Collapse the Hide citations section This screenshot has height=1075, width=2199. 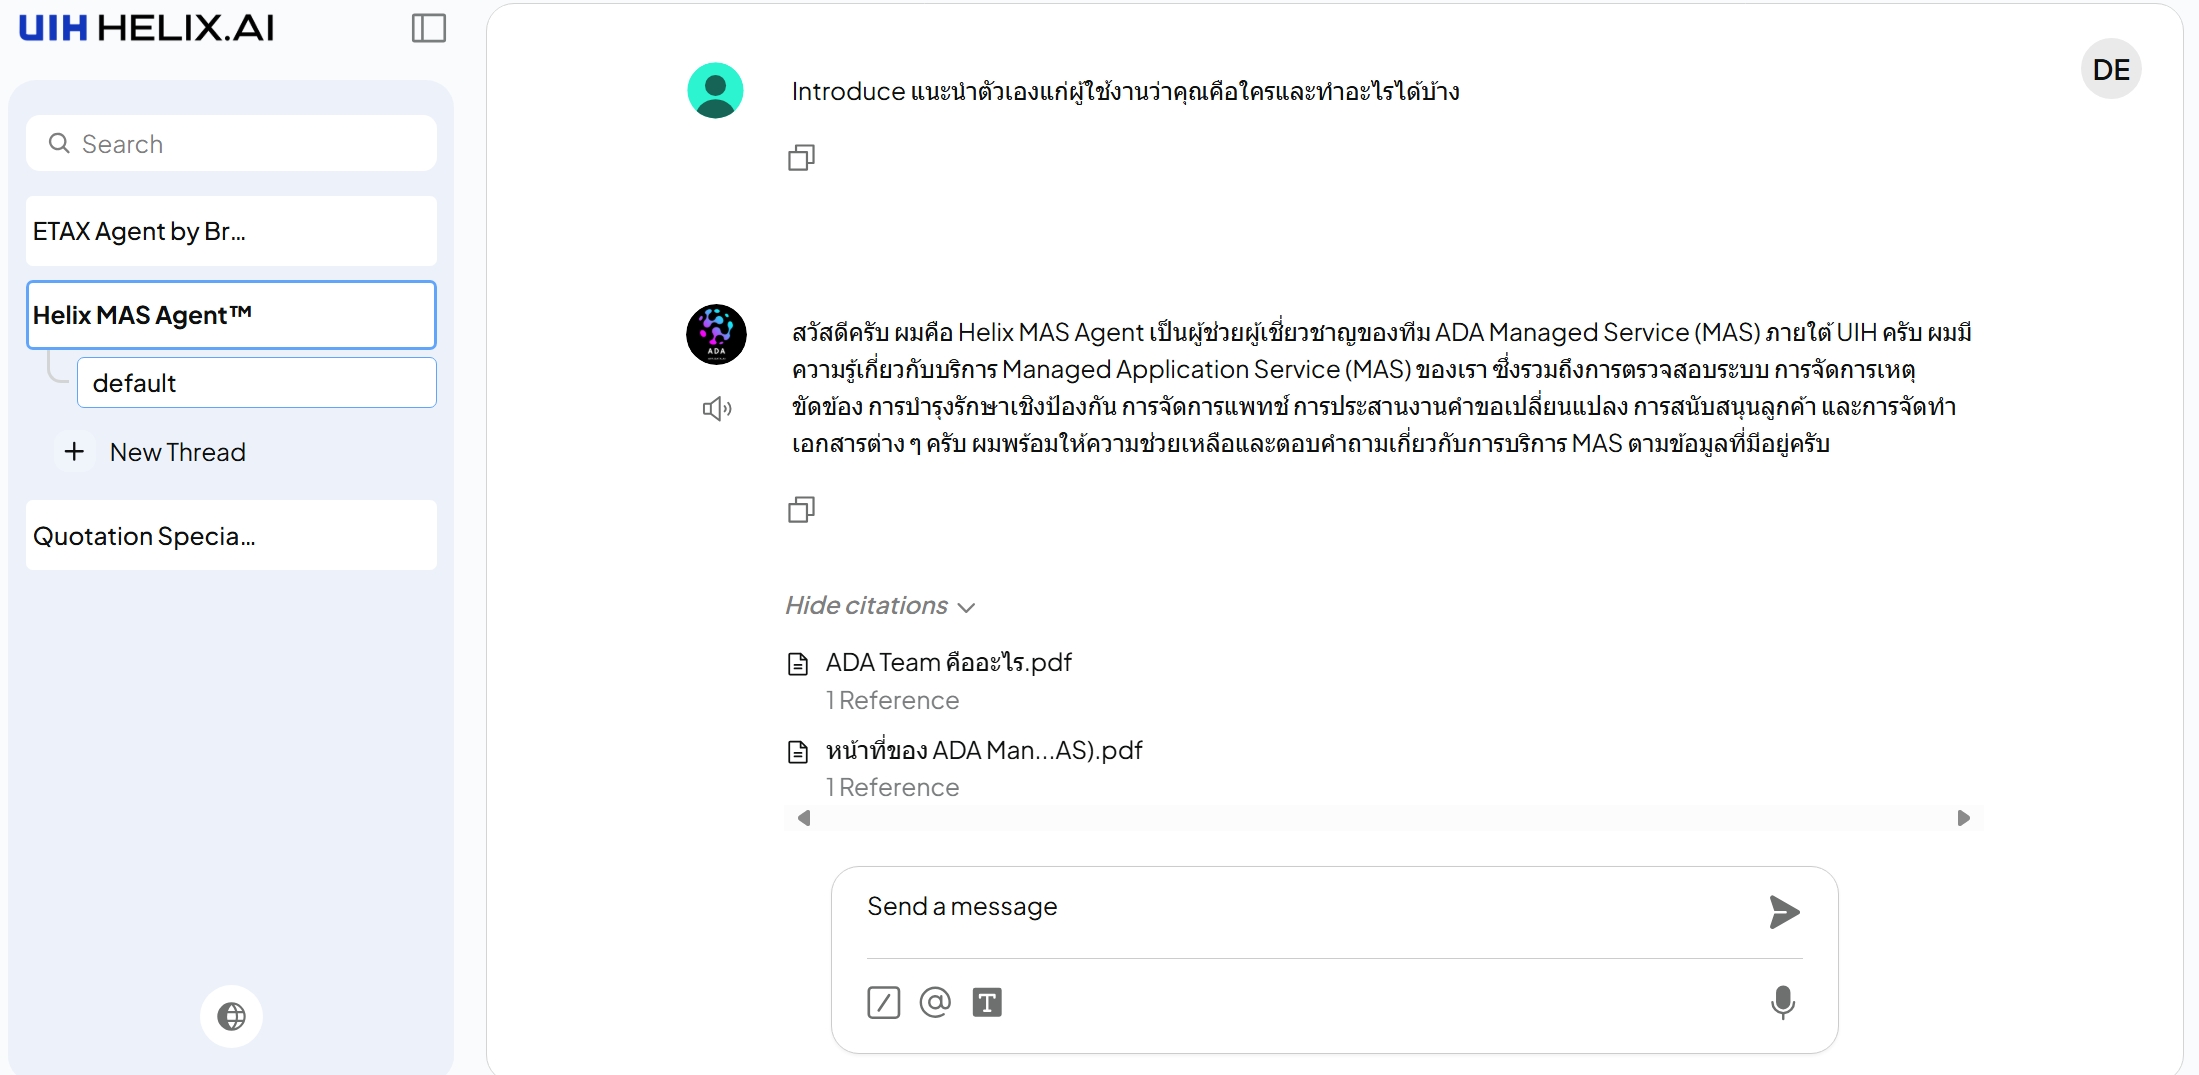[x=879, y=606]
